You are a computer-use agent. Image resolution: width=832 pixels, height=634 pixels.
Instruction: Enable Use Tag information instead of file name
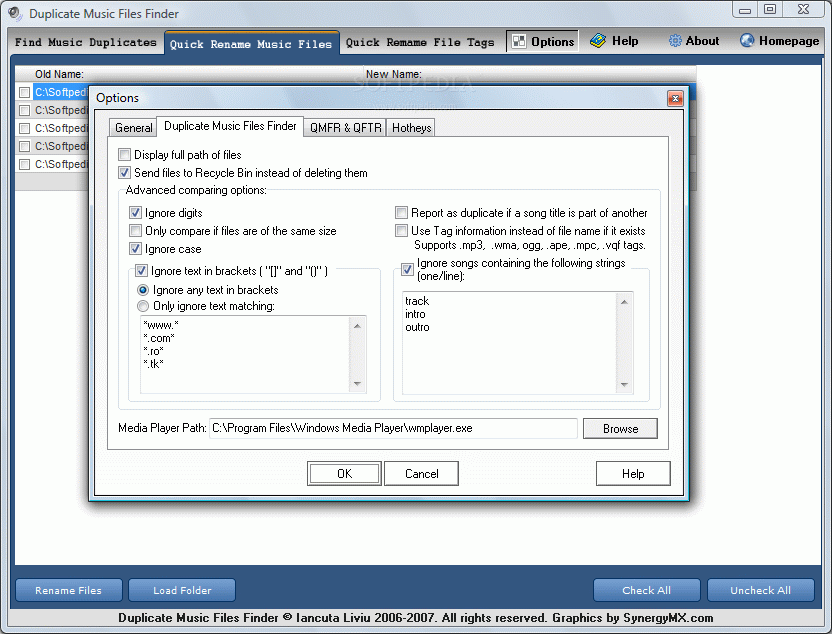click(402, 231)
